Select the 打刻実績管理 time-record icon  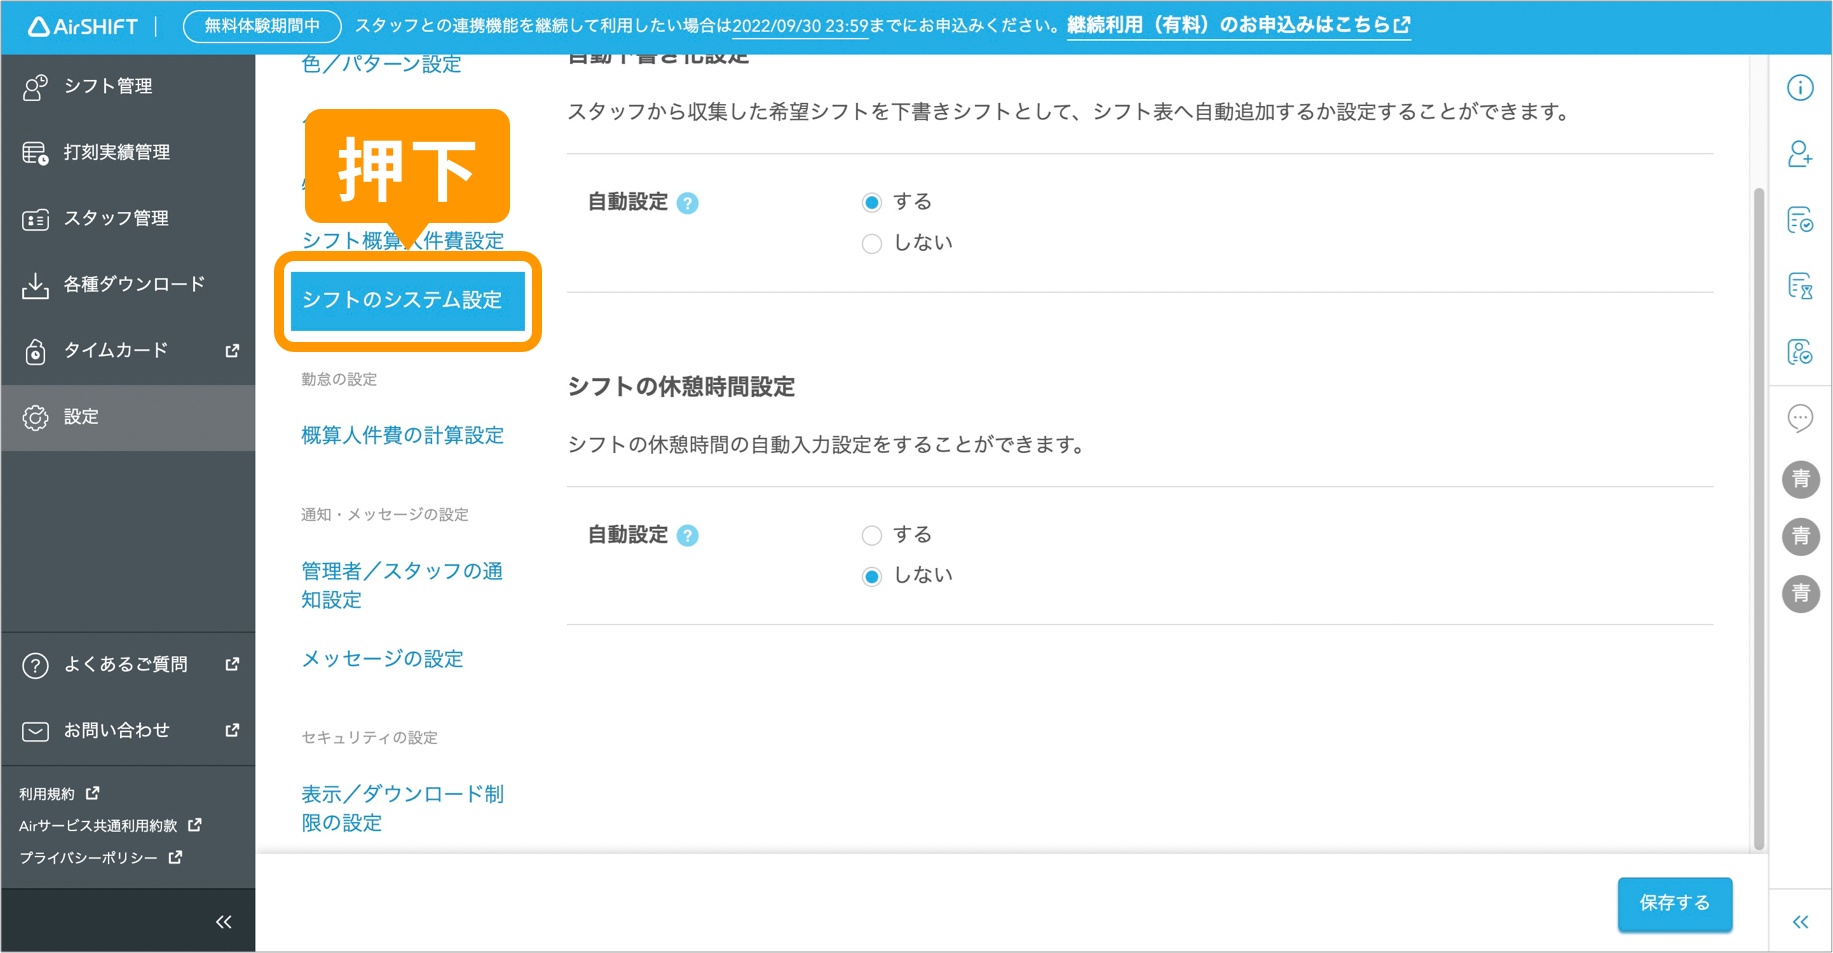click(x=36, y=152)
